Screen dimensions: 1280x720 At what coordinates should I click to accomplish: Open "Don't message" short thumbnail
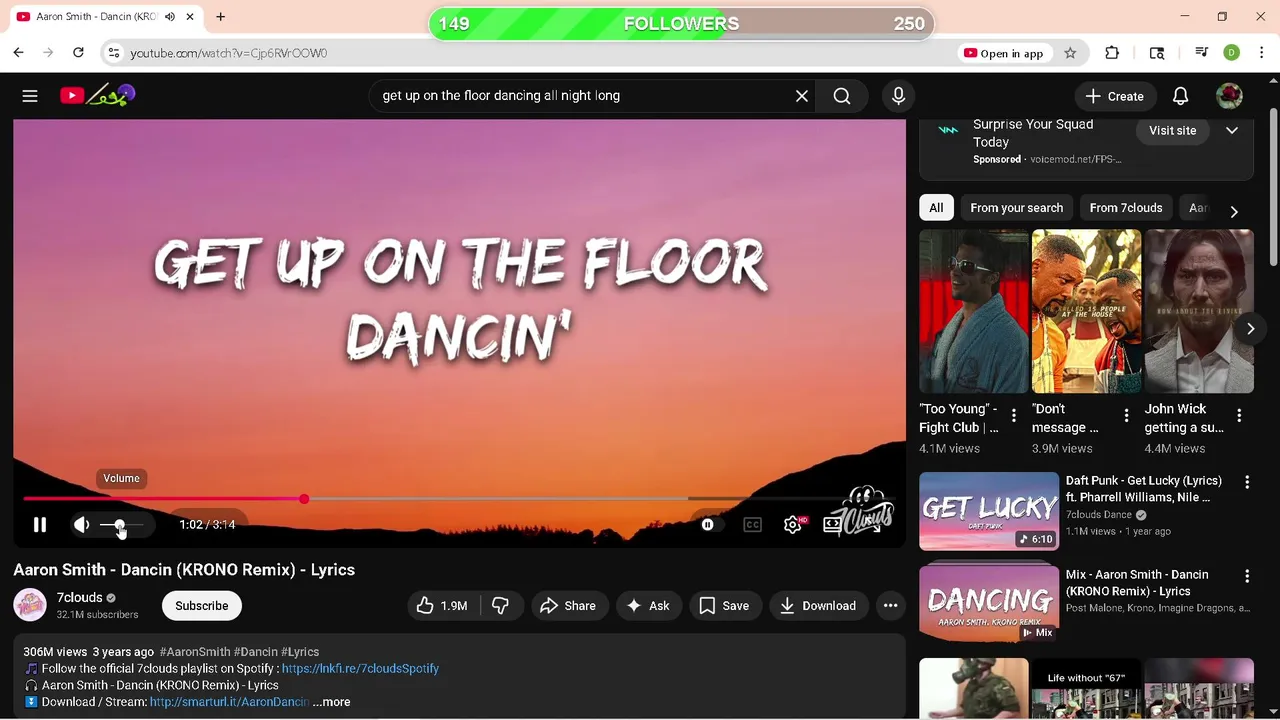pos(1086,312)
